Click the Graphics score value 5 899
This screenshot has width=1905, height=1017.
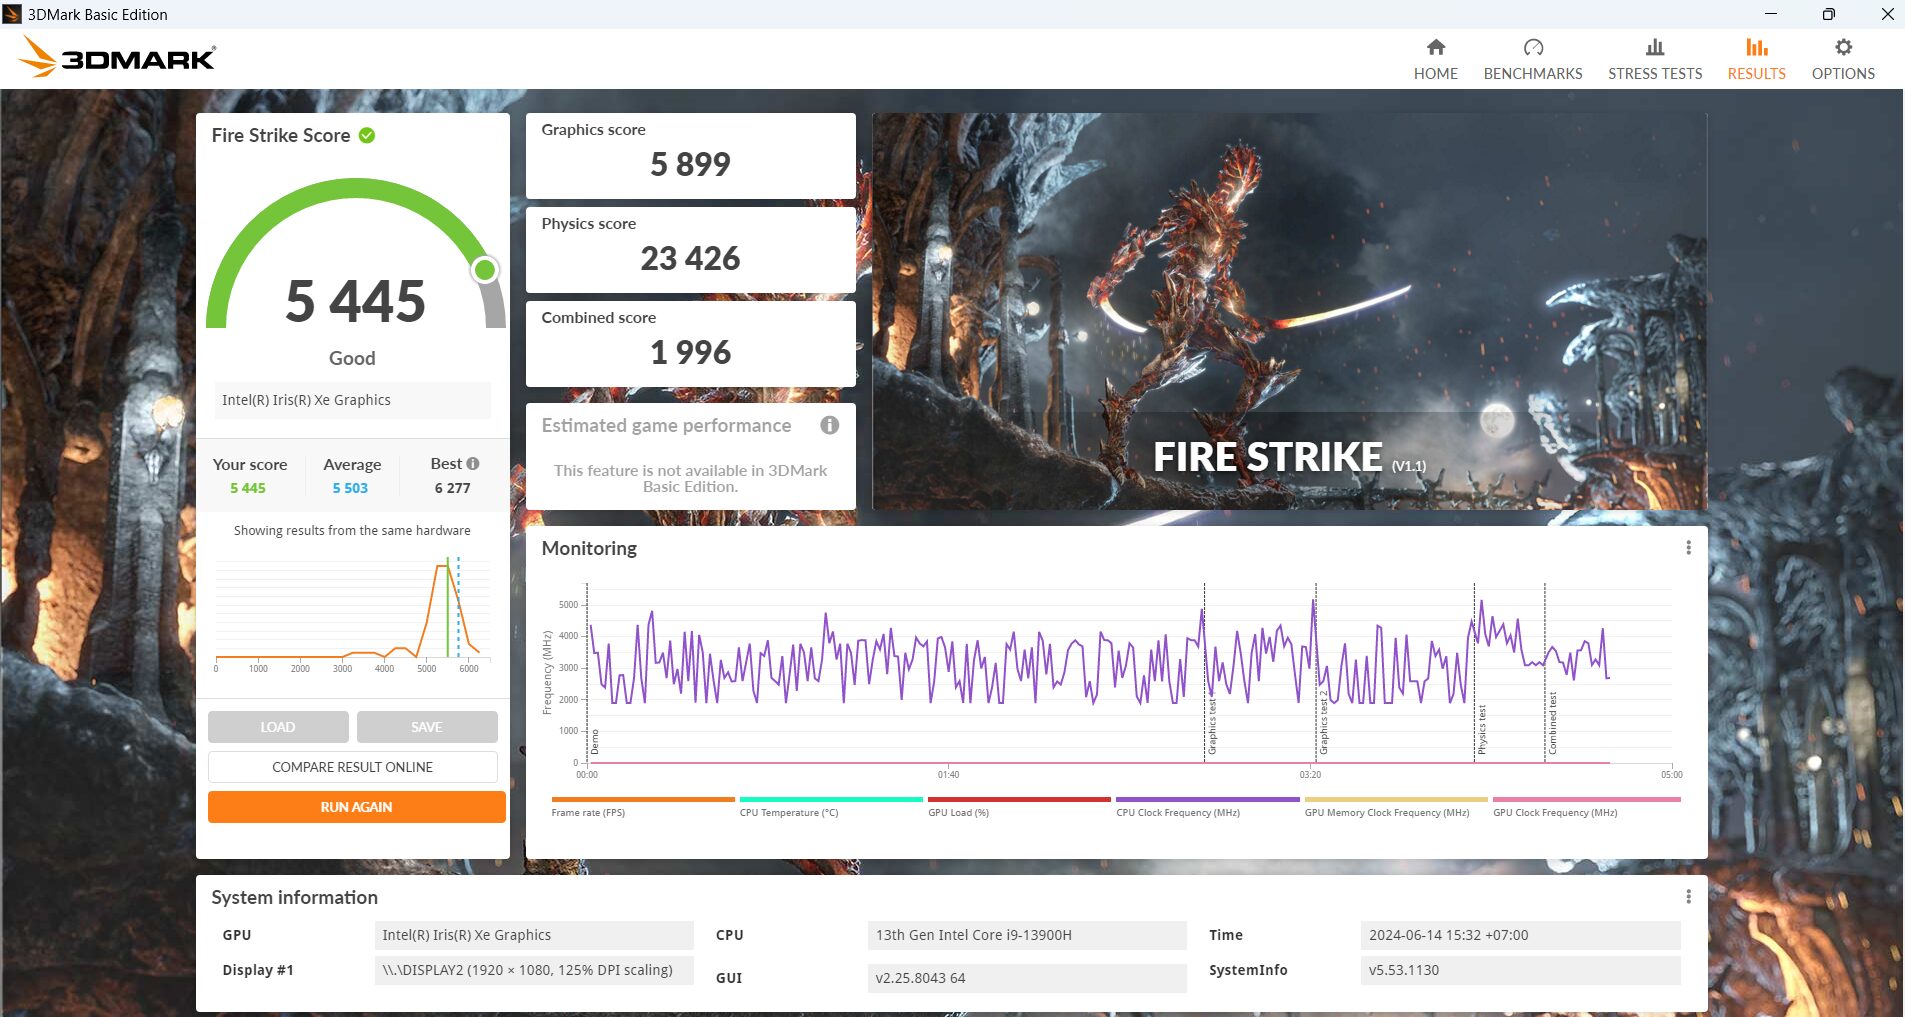coord(690,164)
